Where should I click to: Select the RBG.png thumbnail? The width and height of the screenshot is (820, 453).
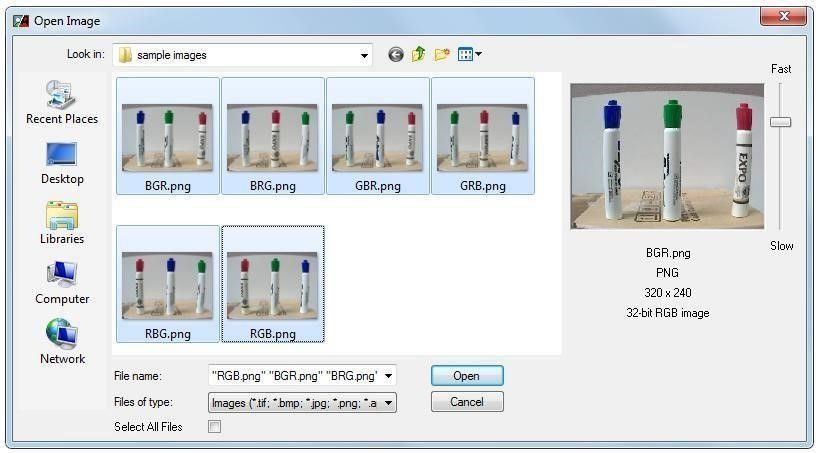click(167, 284)
